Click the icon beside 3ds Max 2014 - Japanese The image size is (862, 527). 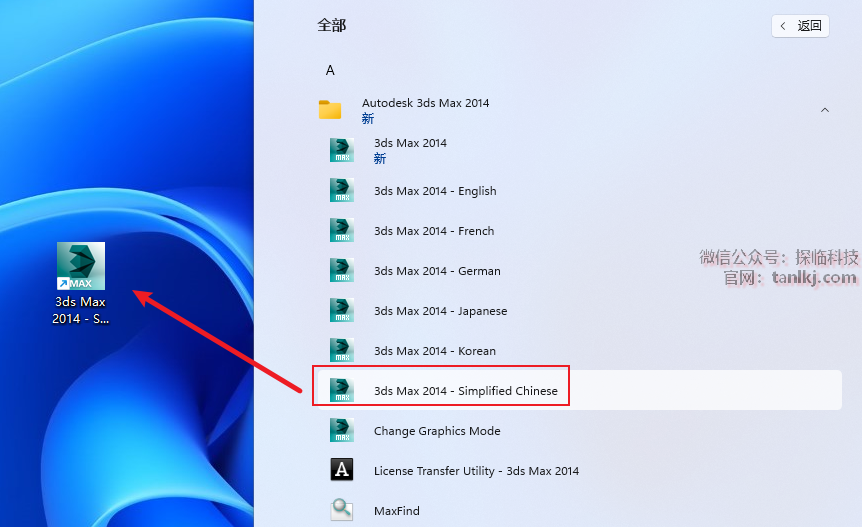click(x=341, y=310)
